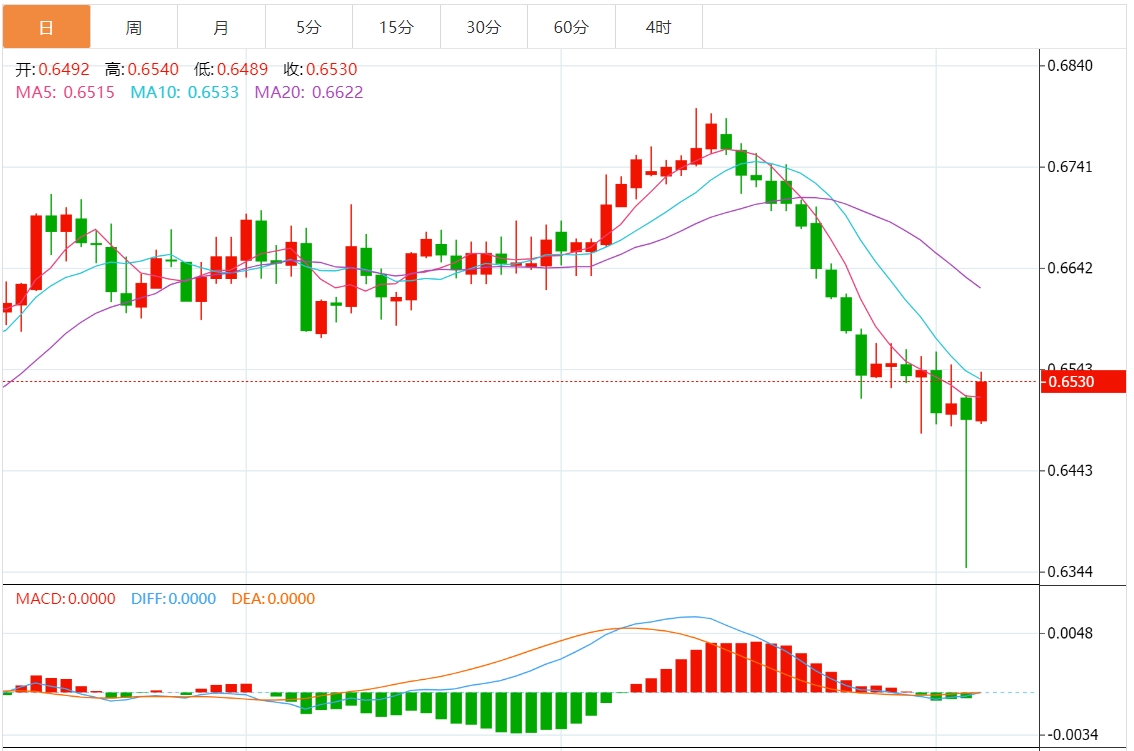Click the 高:0.6540 high price value

point(142,69)
